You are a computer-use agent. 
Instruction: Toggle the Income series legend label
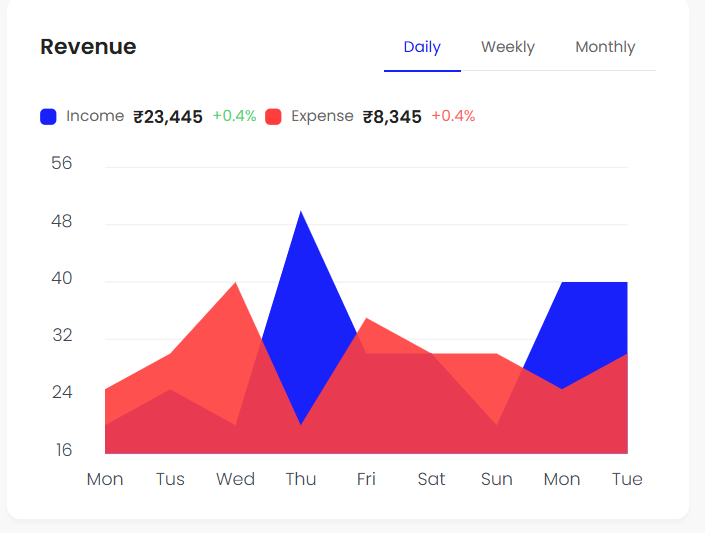[95, 116]
